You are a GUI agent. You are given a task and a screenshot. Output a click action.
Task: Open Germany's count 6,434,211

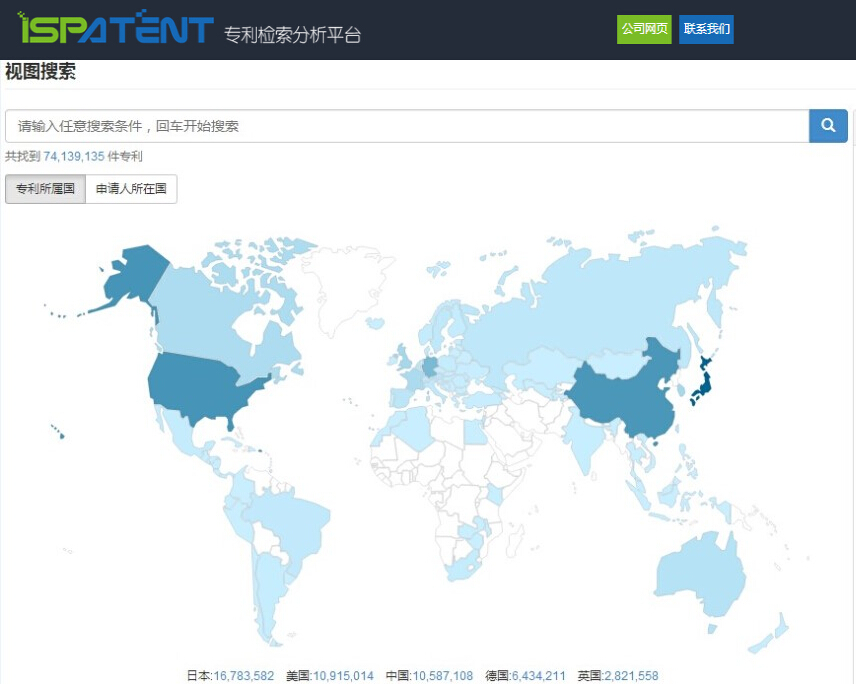point(538,676)
